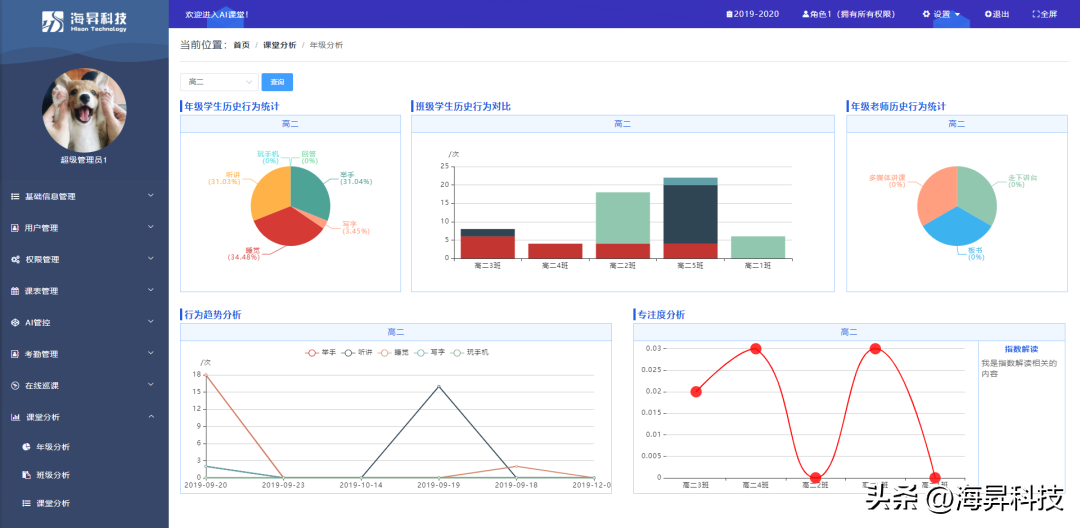The height and width of the screenshot is (528, 1080).
Task: Click the 课堂分析 submenu list icon
Action: coord(26,503)
